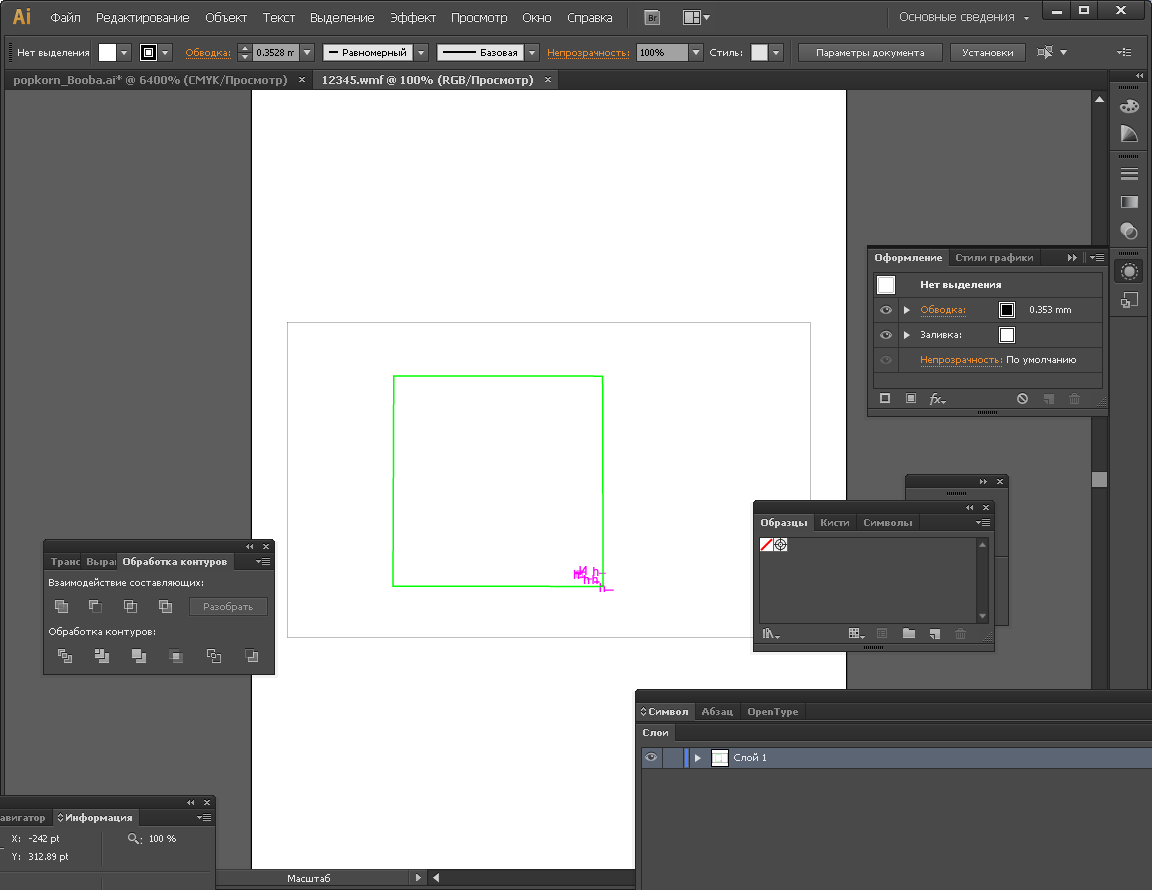Open Adobe Bridge with the Br icon

point(652,18)
